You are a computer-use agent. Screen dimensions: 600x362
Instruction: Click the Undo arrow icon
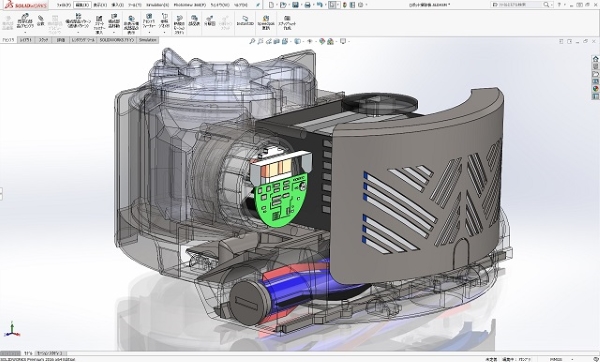tap(319, 5)
